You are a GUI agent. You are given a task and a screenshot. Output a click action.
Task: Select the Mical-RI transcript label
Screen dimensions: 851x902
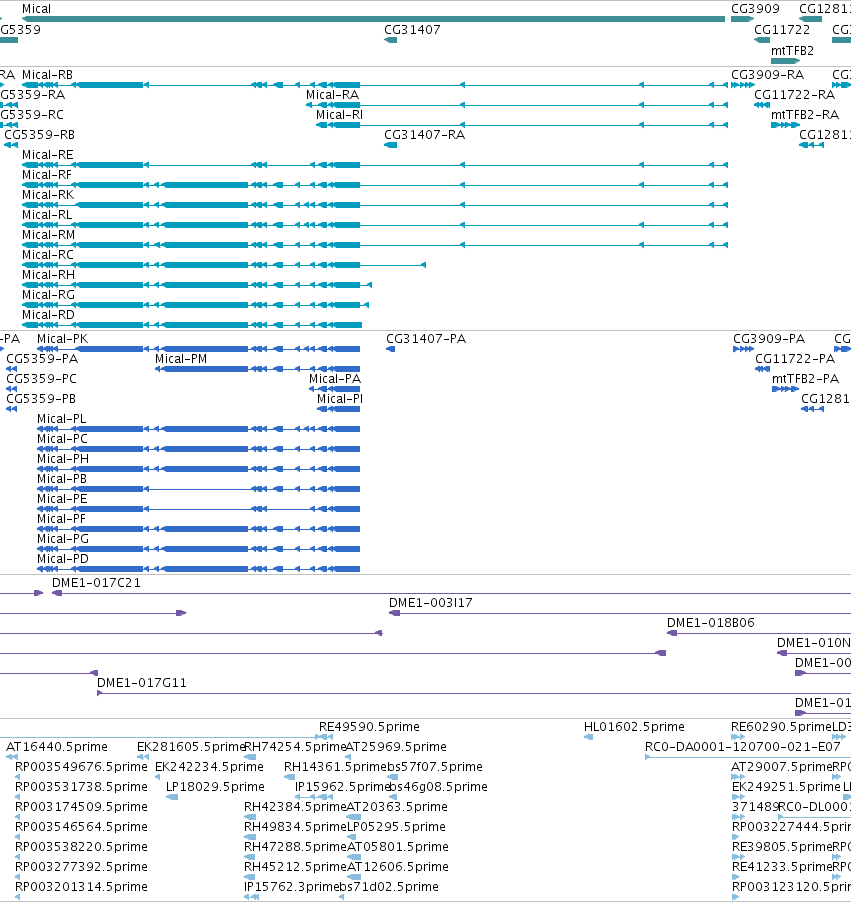339,115
